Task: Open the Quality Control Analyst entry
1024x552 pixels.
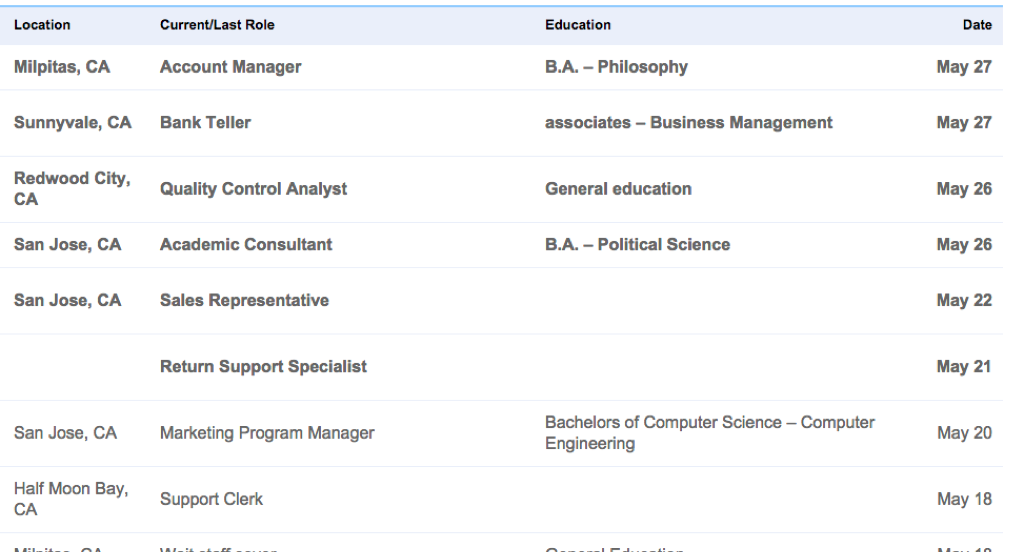Action: point(253,189)
